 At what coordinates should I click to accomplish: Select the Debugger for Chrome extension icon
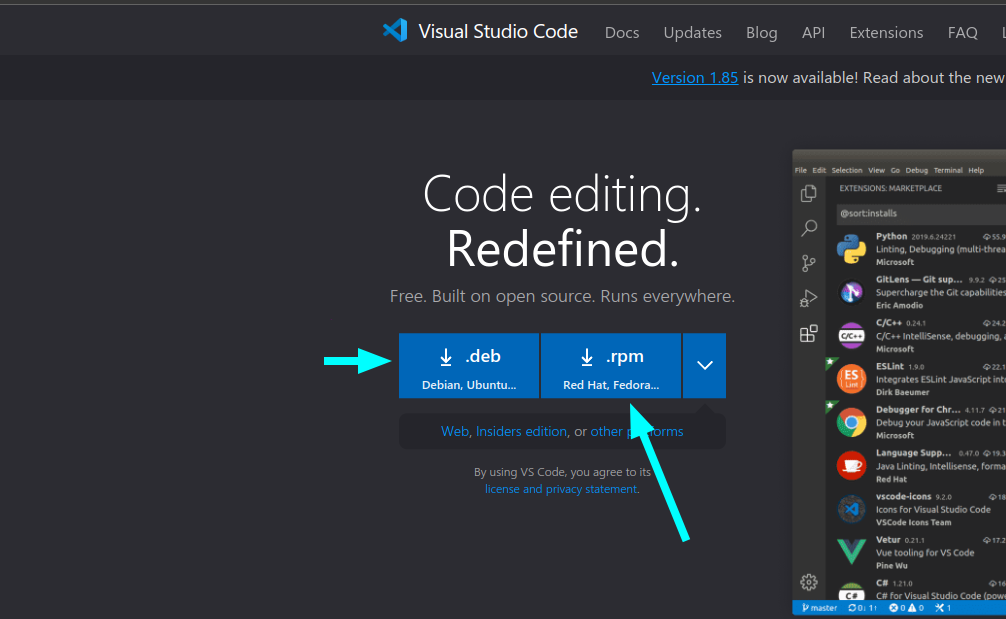point(851,422)
